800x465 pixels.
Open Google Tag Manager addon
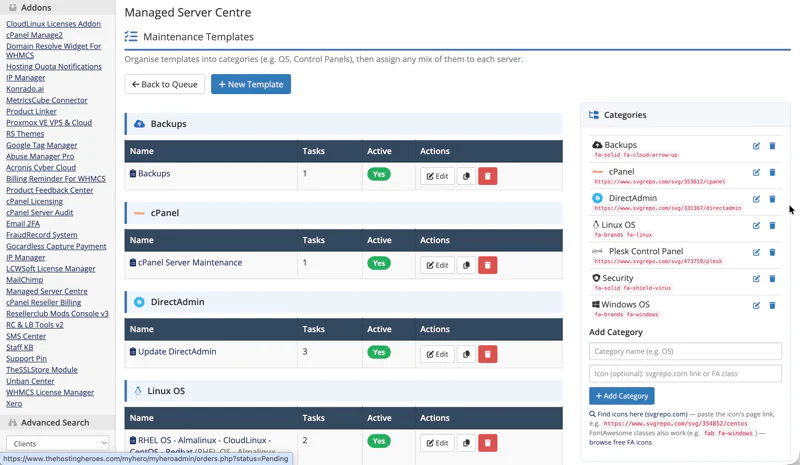42,145
